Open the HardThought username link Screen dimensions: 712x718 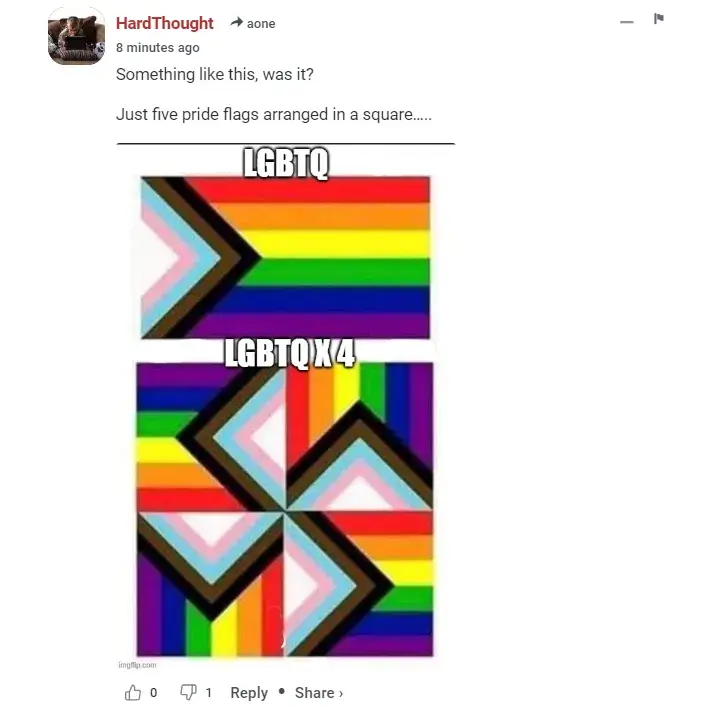pos(164,23)
